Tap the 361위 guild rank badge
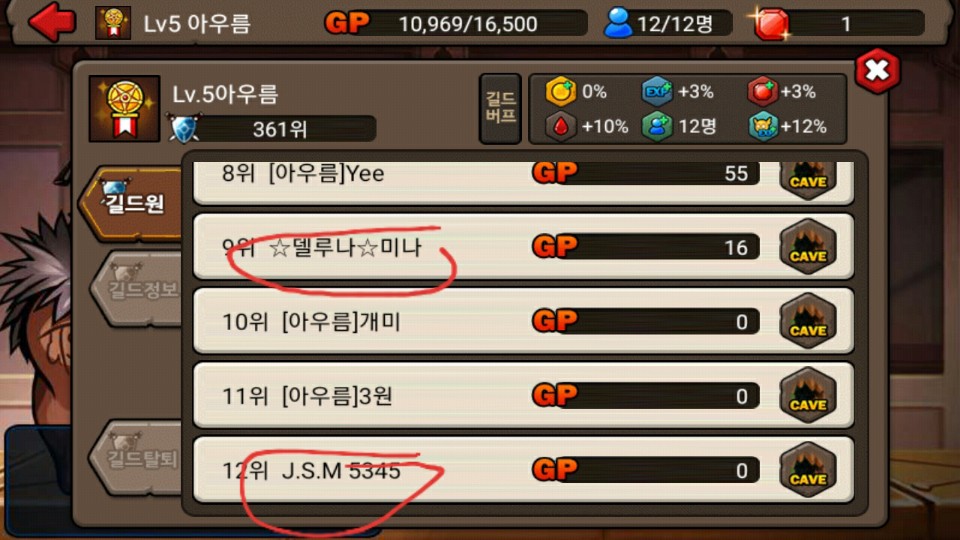 pos(273,129)
